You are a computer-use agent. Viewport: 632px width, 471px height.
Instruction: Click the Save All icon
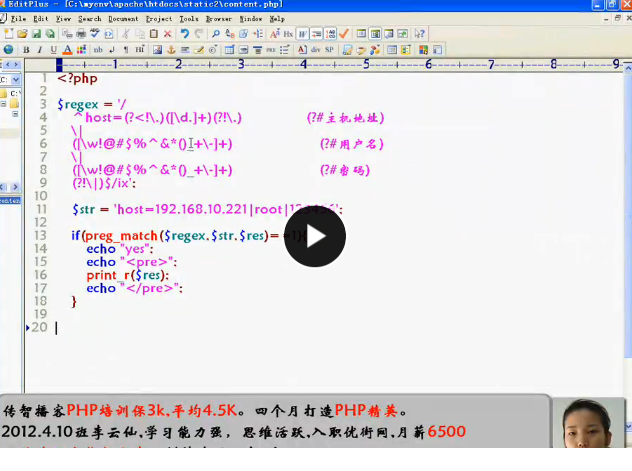point(50,34)
